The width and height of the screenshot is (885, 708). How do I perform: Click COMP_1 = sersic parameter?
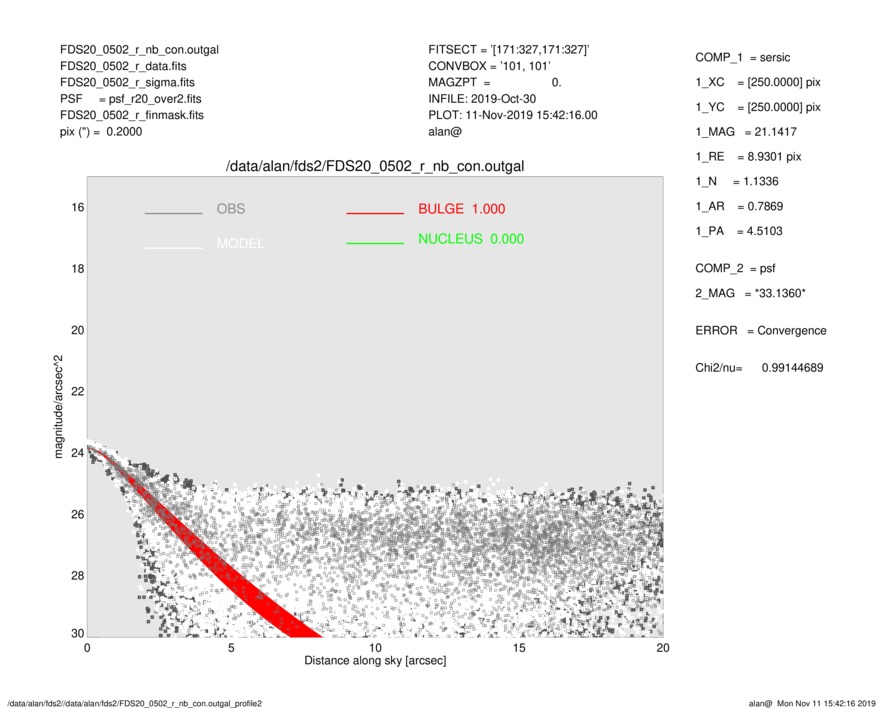tap(742, 58)
